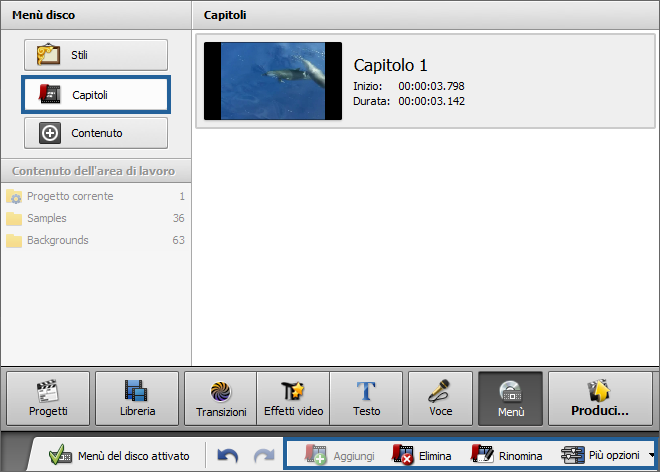Open the Effetti video tab
This screenshot has width=660, height=472.
293,398
